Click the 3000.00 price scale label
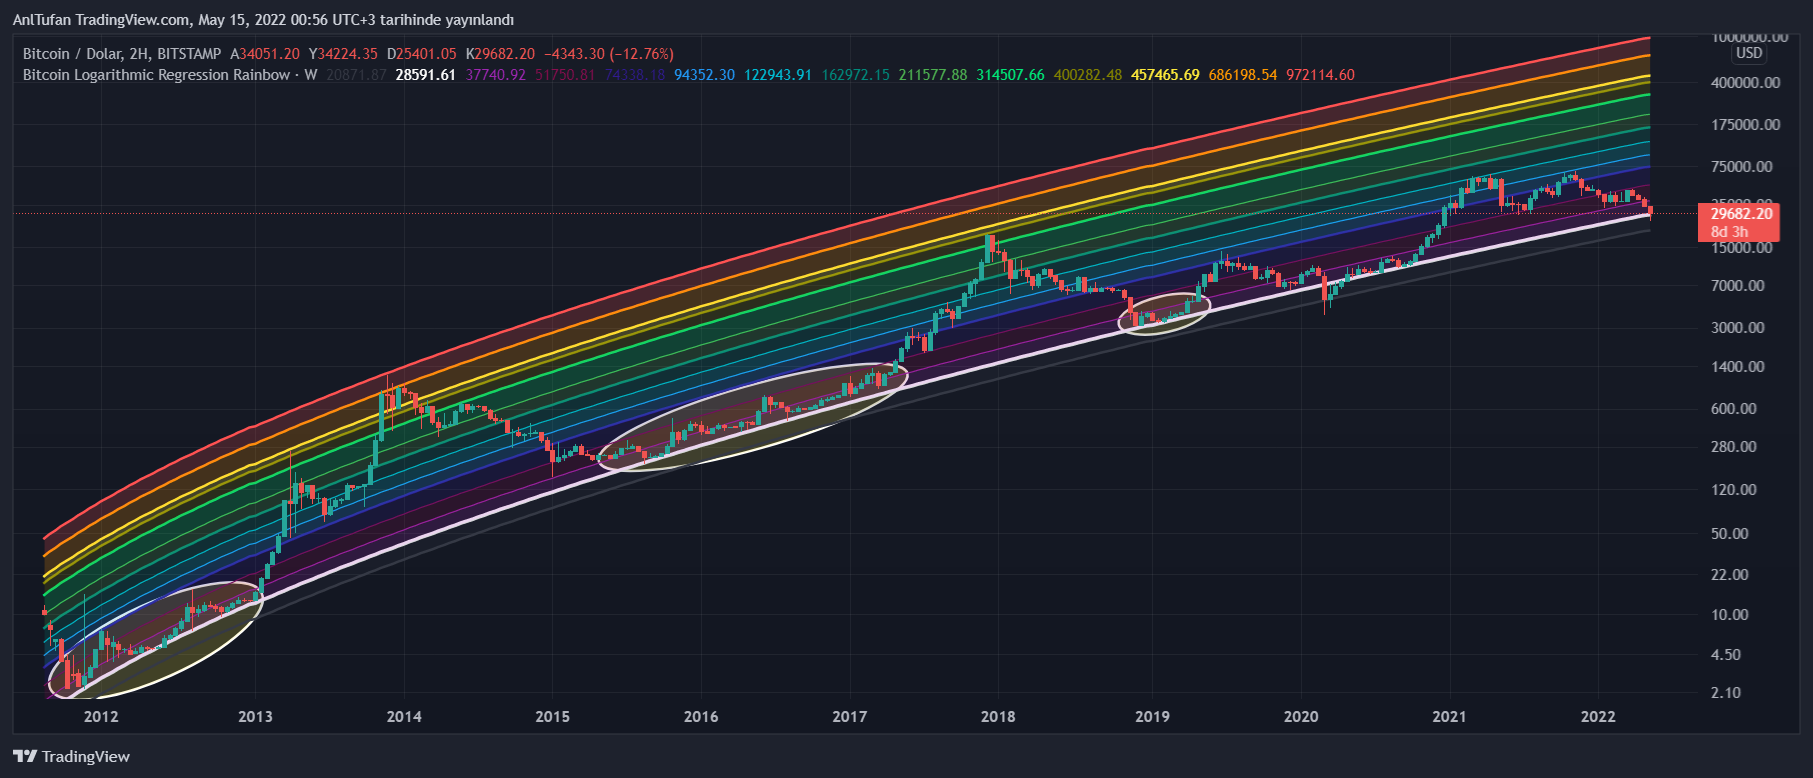1813x778 pixels. (x=1738, y=328)
